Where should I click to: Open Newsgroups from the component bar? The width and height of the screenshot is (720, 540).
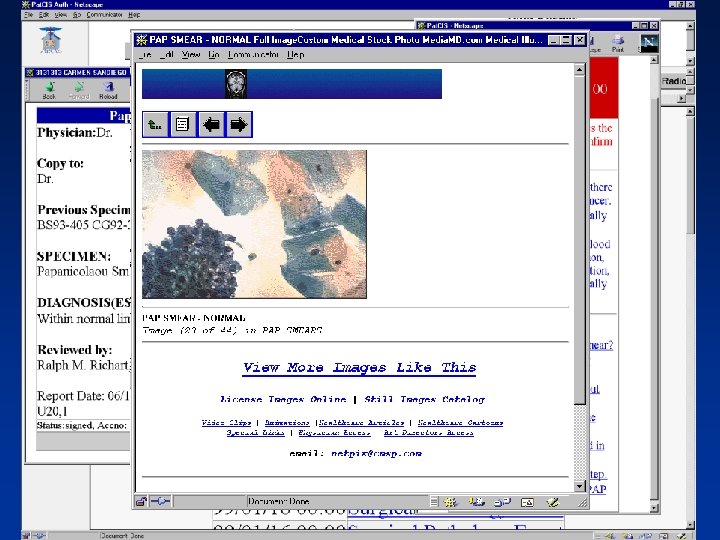(x=502, y=502)
